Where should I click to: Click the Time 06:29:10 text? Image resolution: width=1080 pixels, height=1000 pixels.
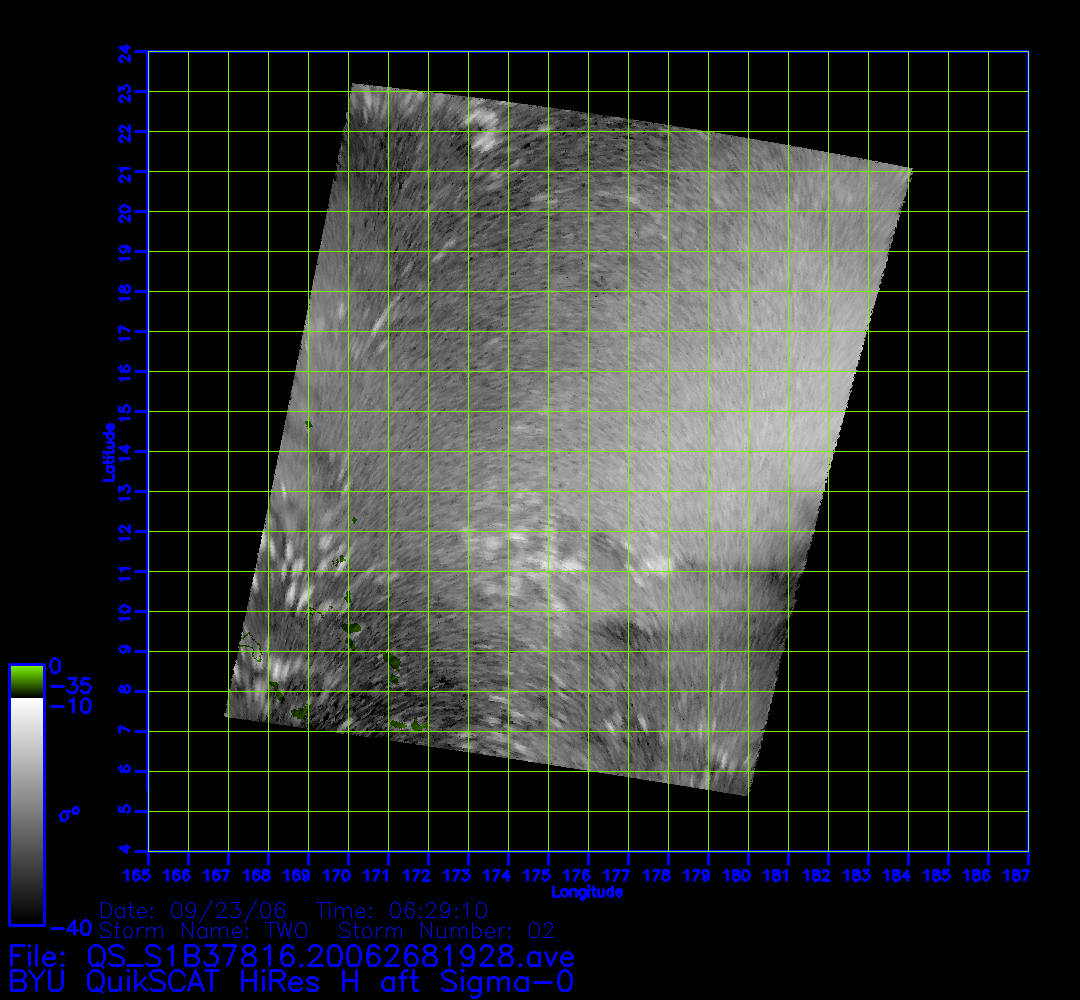click(402, 911)
